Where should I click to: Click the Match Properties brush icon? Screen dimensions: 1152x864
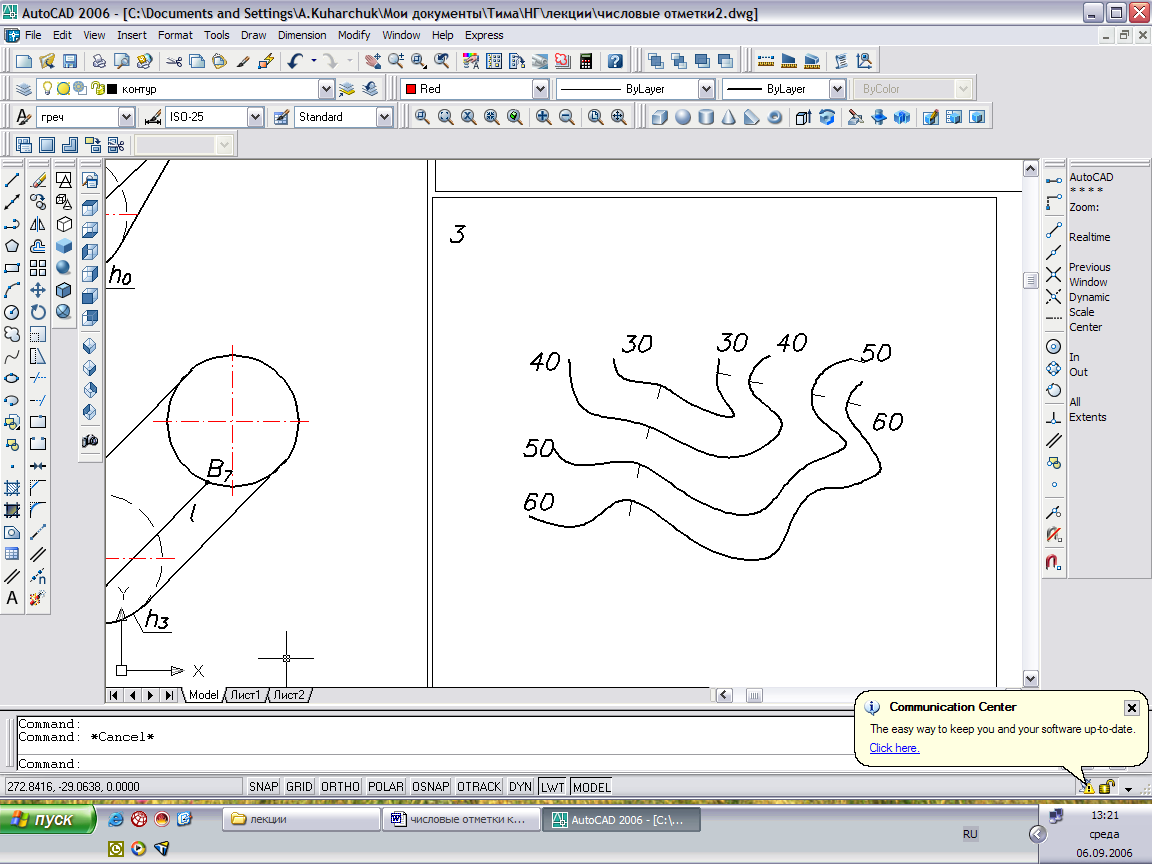[x=243, y=61]
